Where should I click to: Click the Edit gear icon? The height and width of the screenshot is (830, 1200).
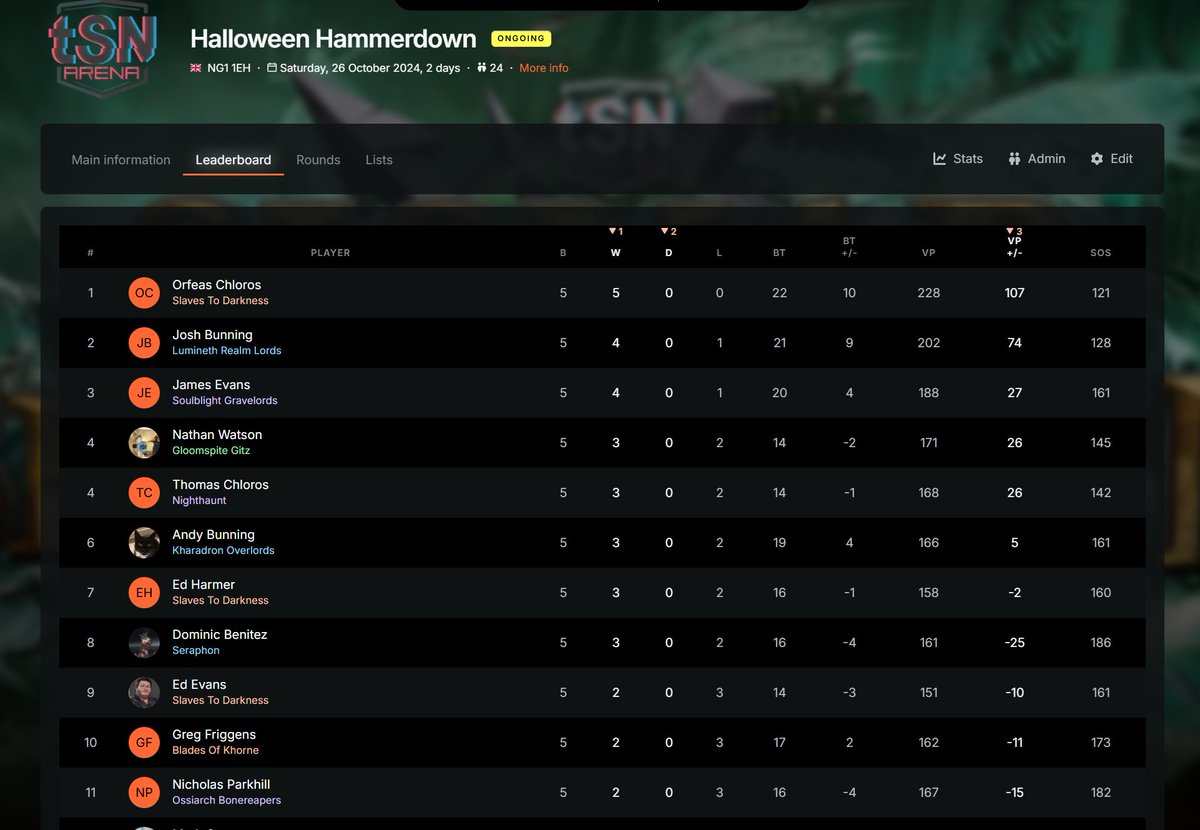click(1097, 159)
